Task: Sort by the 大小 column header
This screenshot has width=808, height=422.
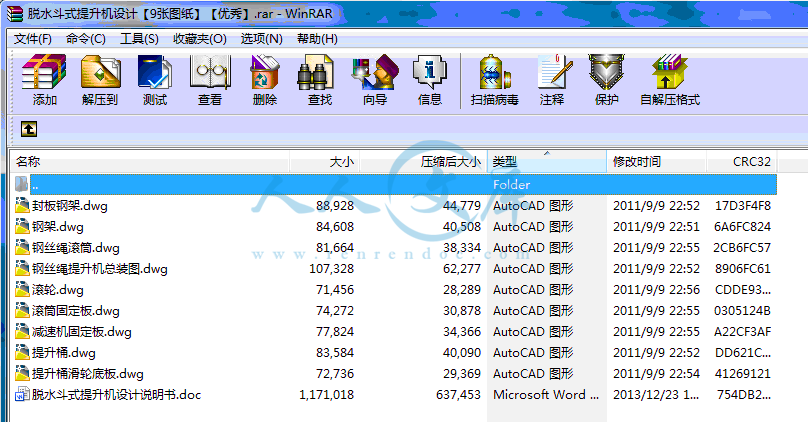Action: 324,162
